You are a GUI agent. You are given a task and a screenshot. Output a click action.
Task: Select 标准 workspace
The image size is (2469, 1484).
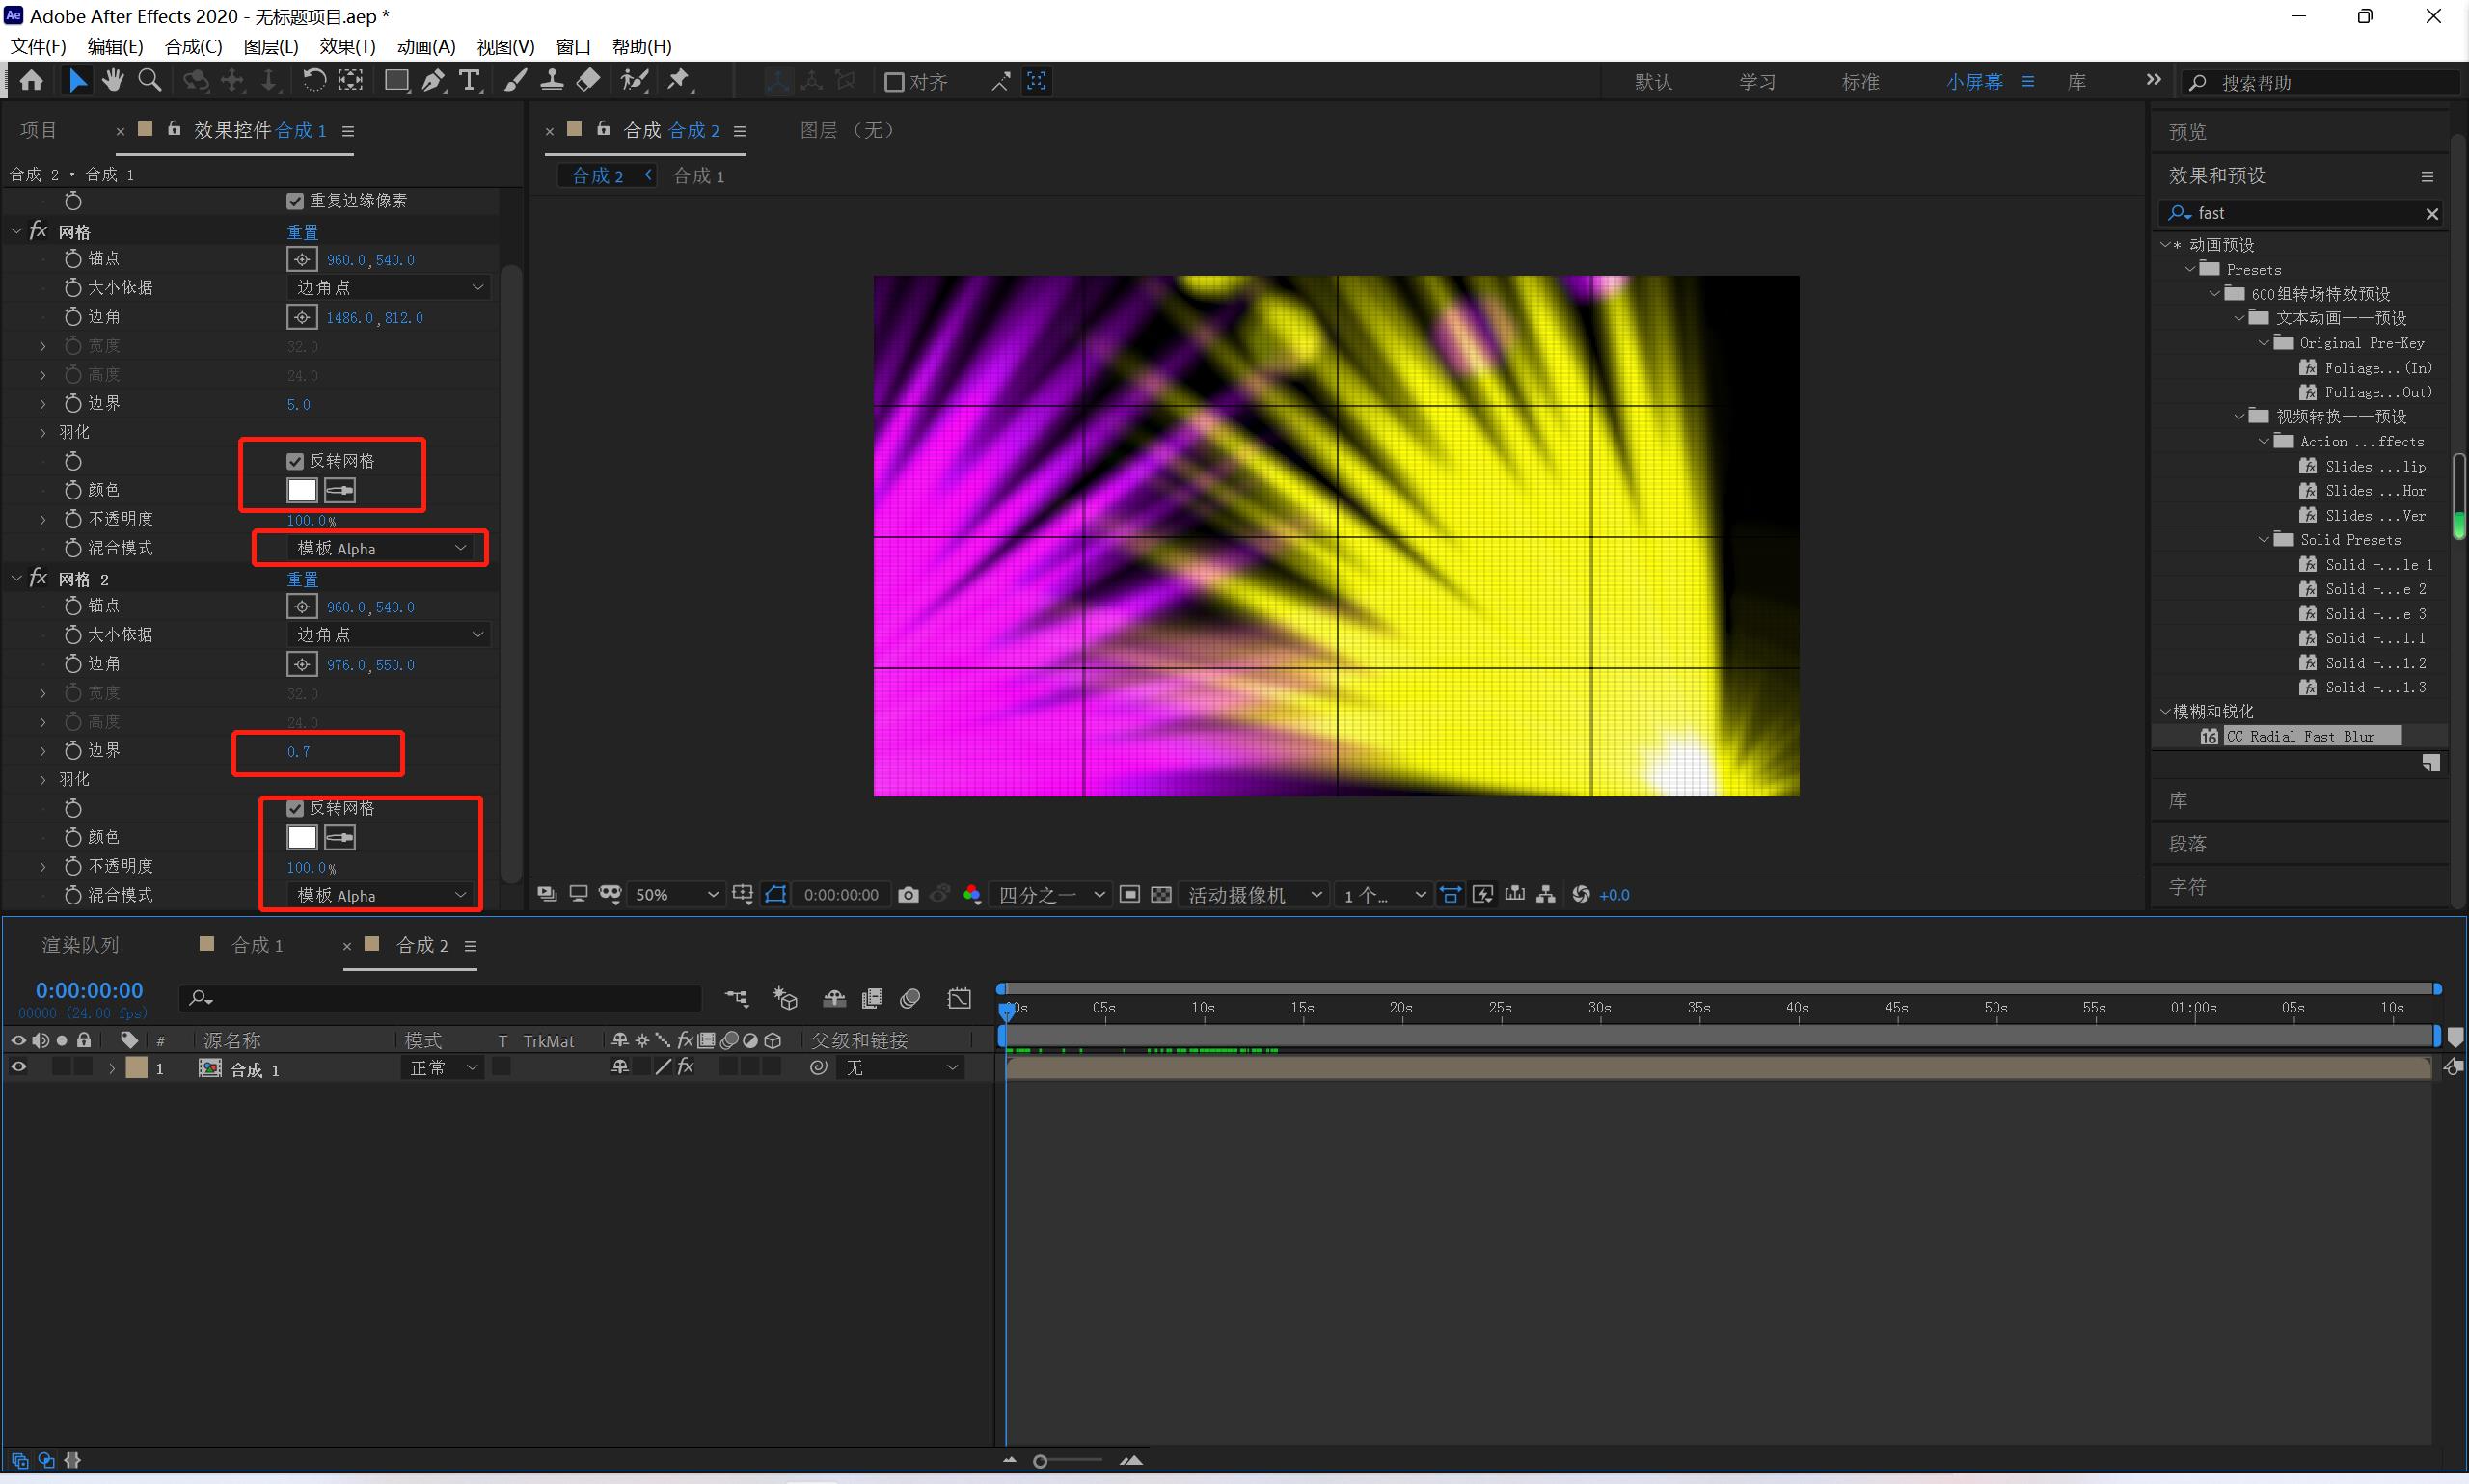(1860, 82)
